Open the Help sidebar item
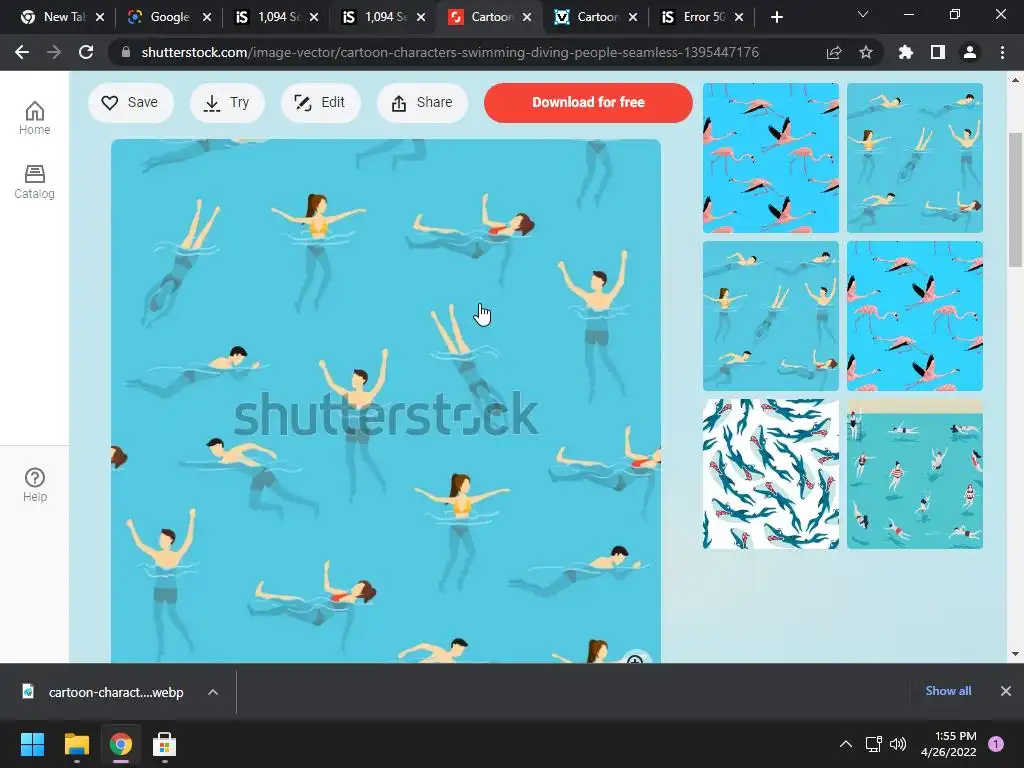 35,485
